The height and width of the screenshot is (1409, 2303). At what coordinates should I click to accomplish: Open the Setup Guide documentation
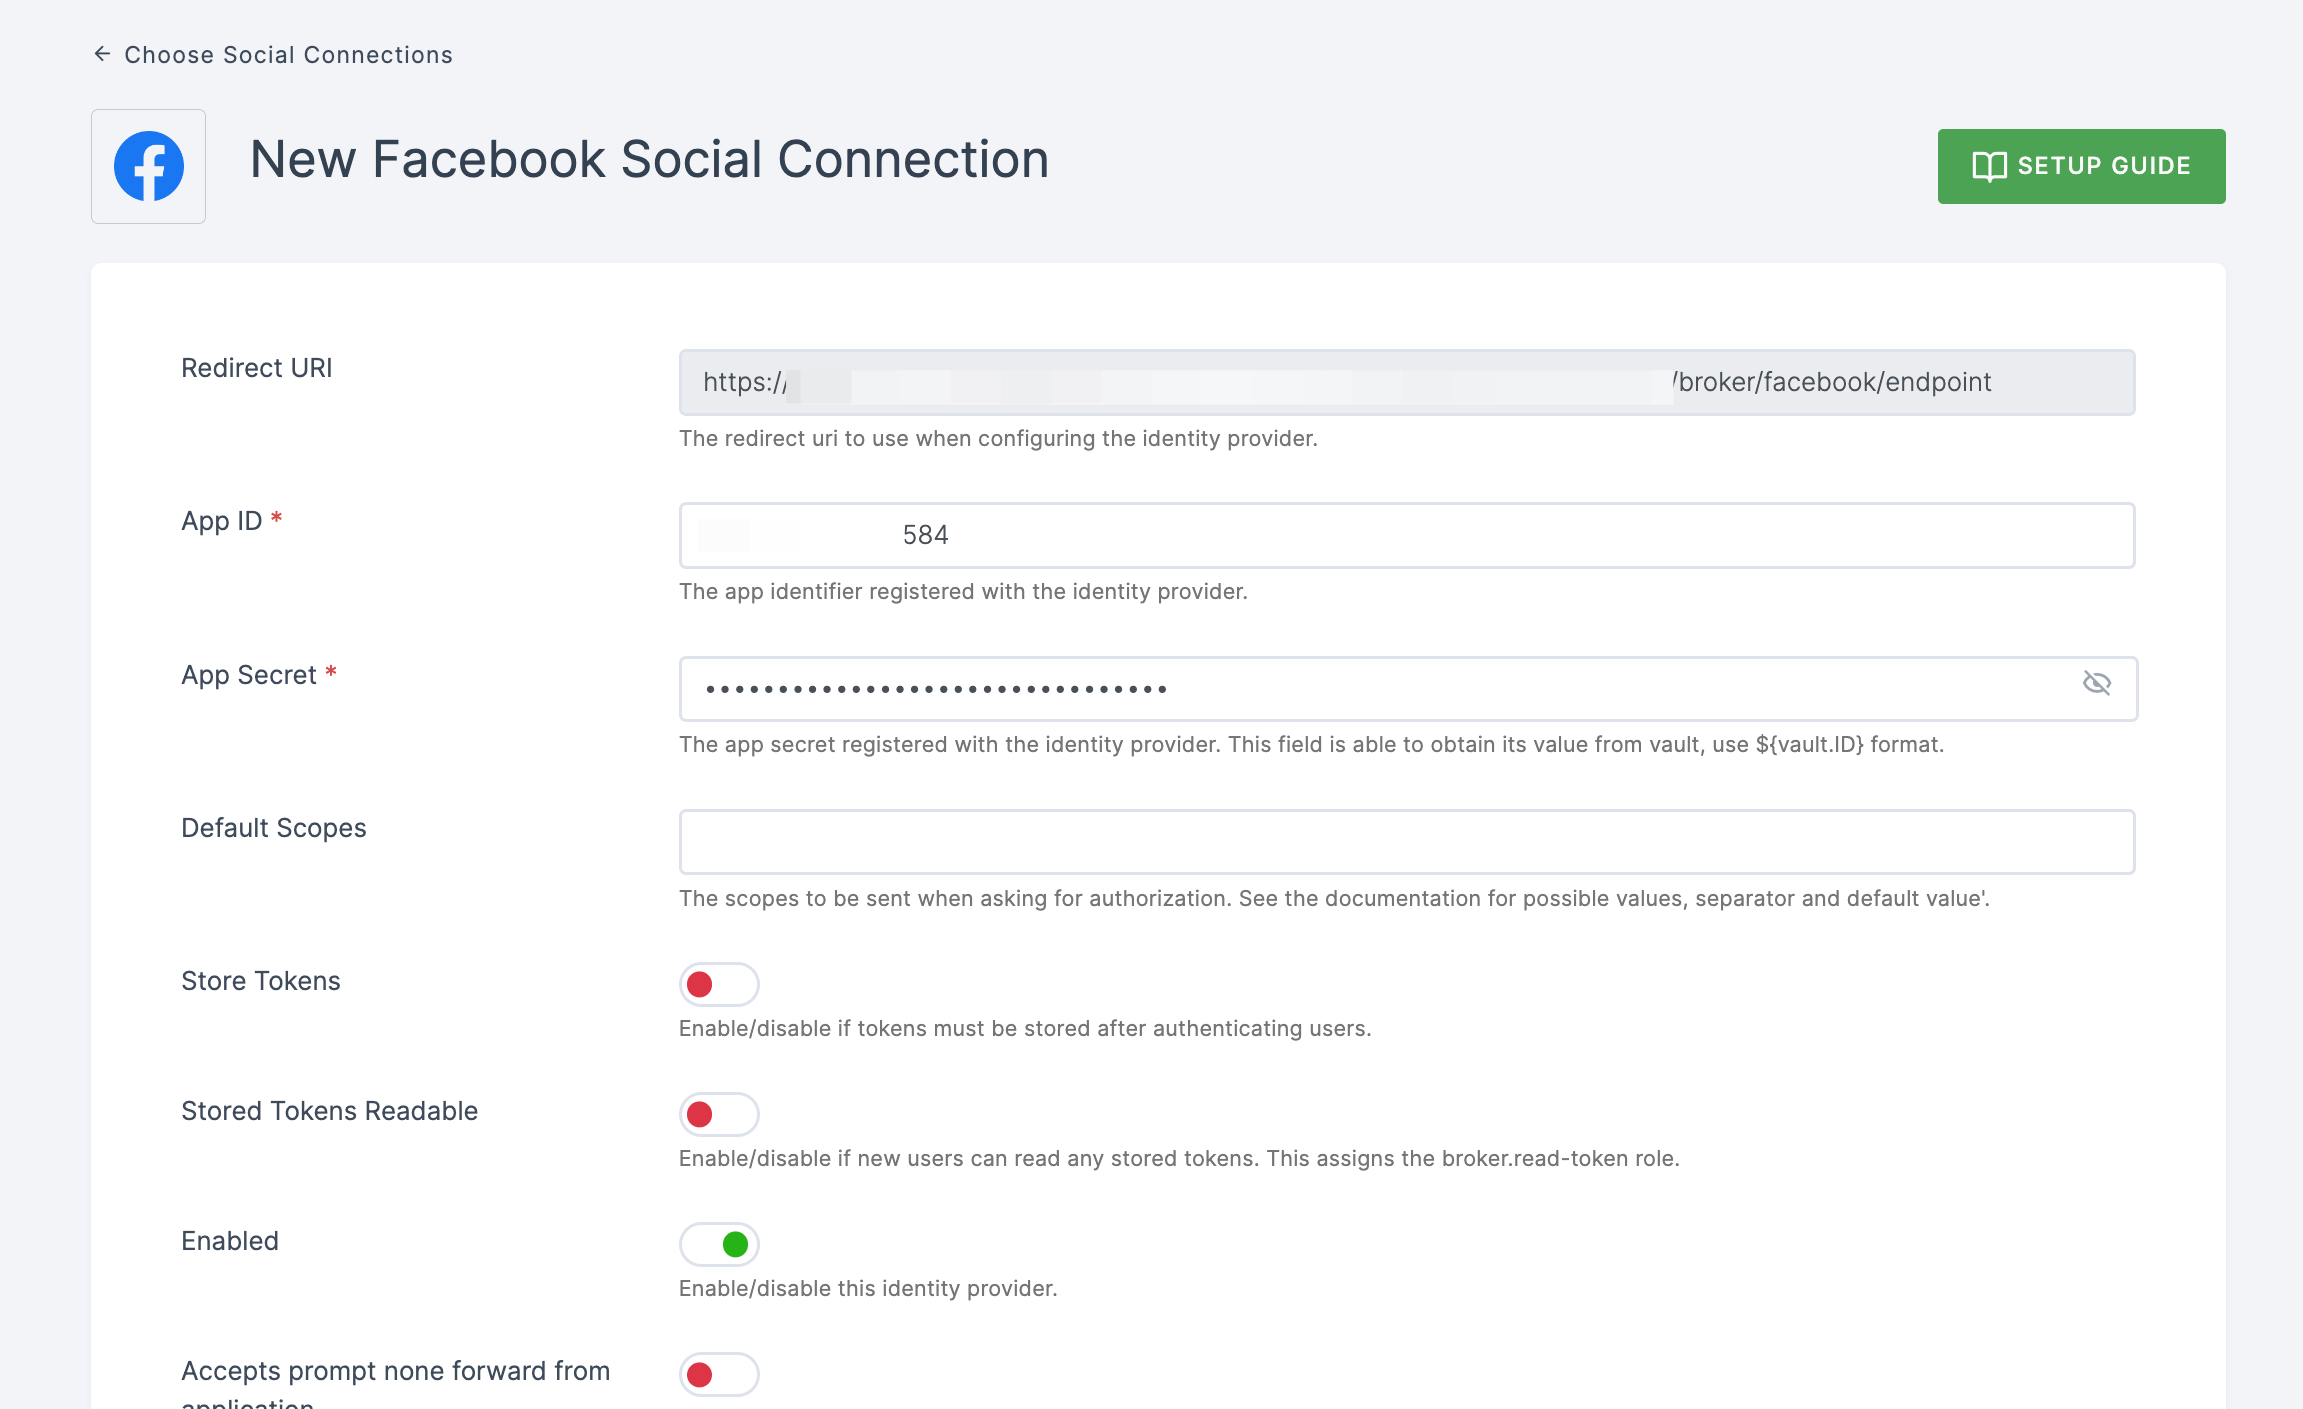2081,164
